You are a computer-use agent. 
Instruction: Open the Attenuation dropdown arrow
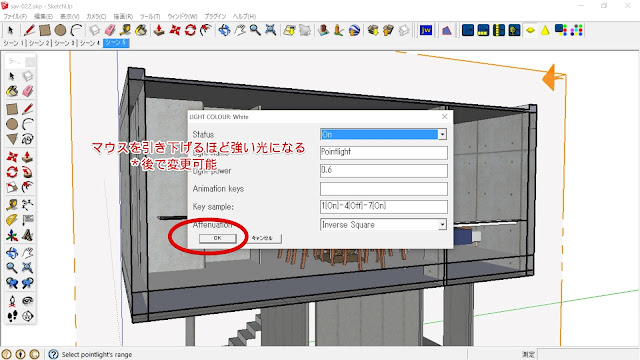442,224
